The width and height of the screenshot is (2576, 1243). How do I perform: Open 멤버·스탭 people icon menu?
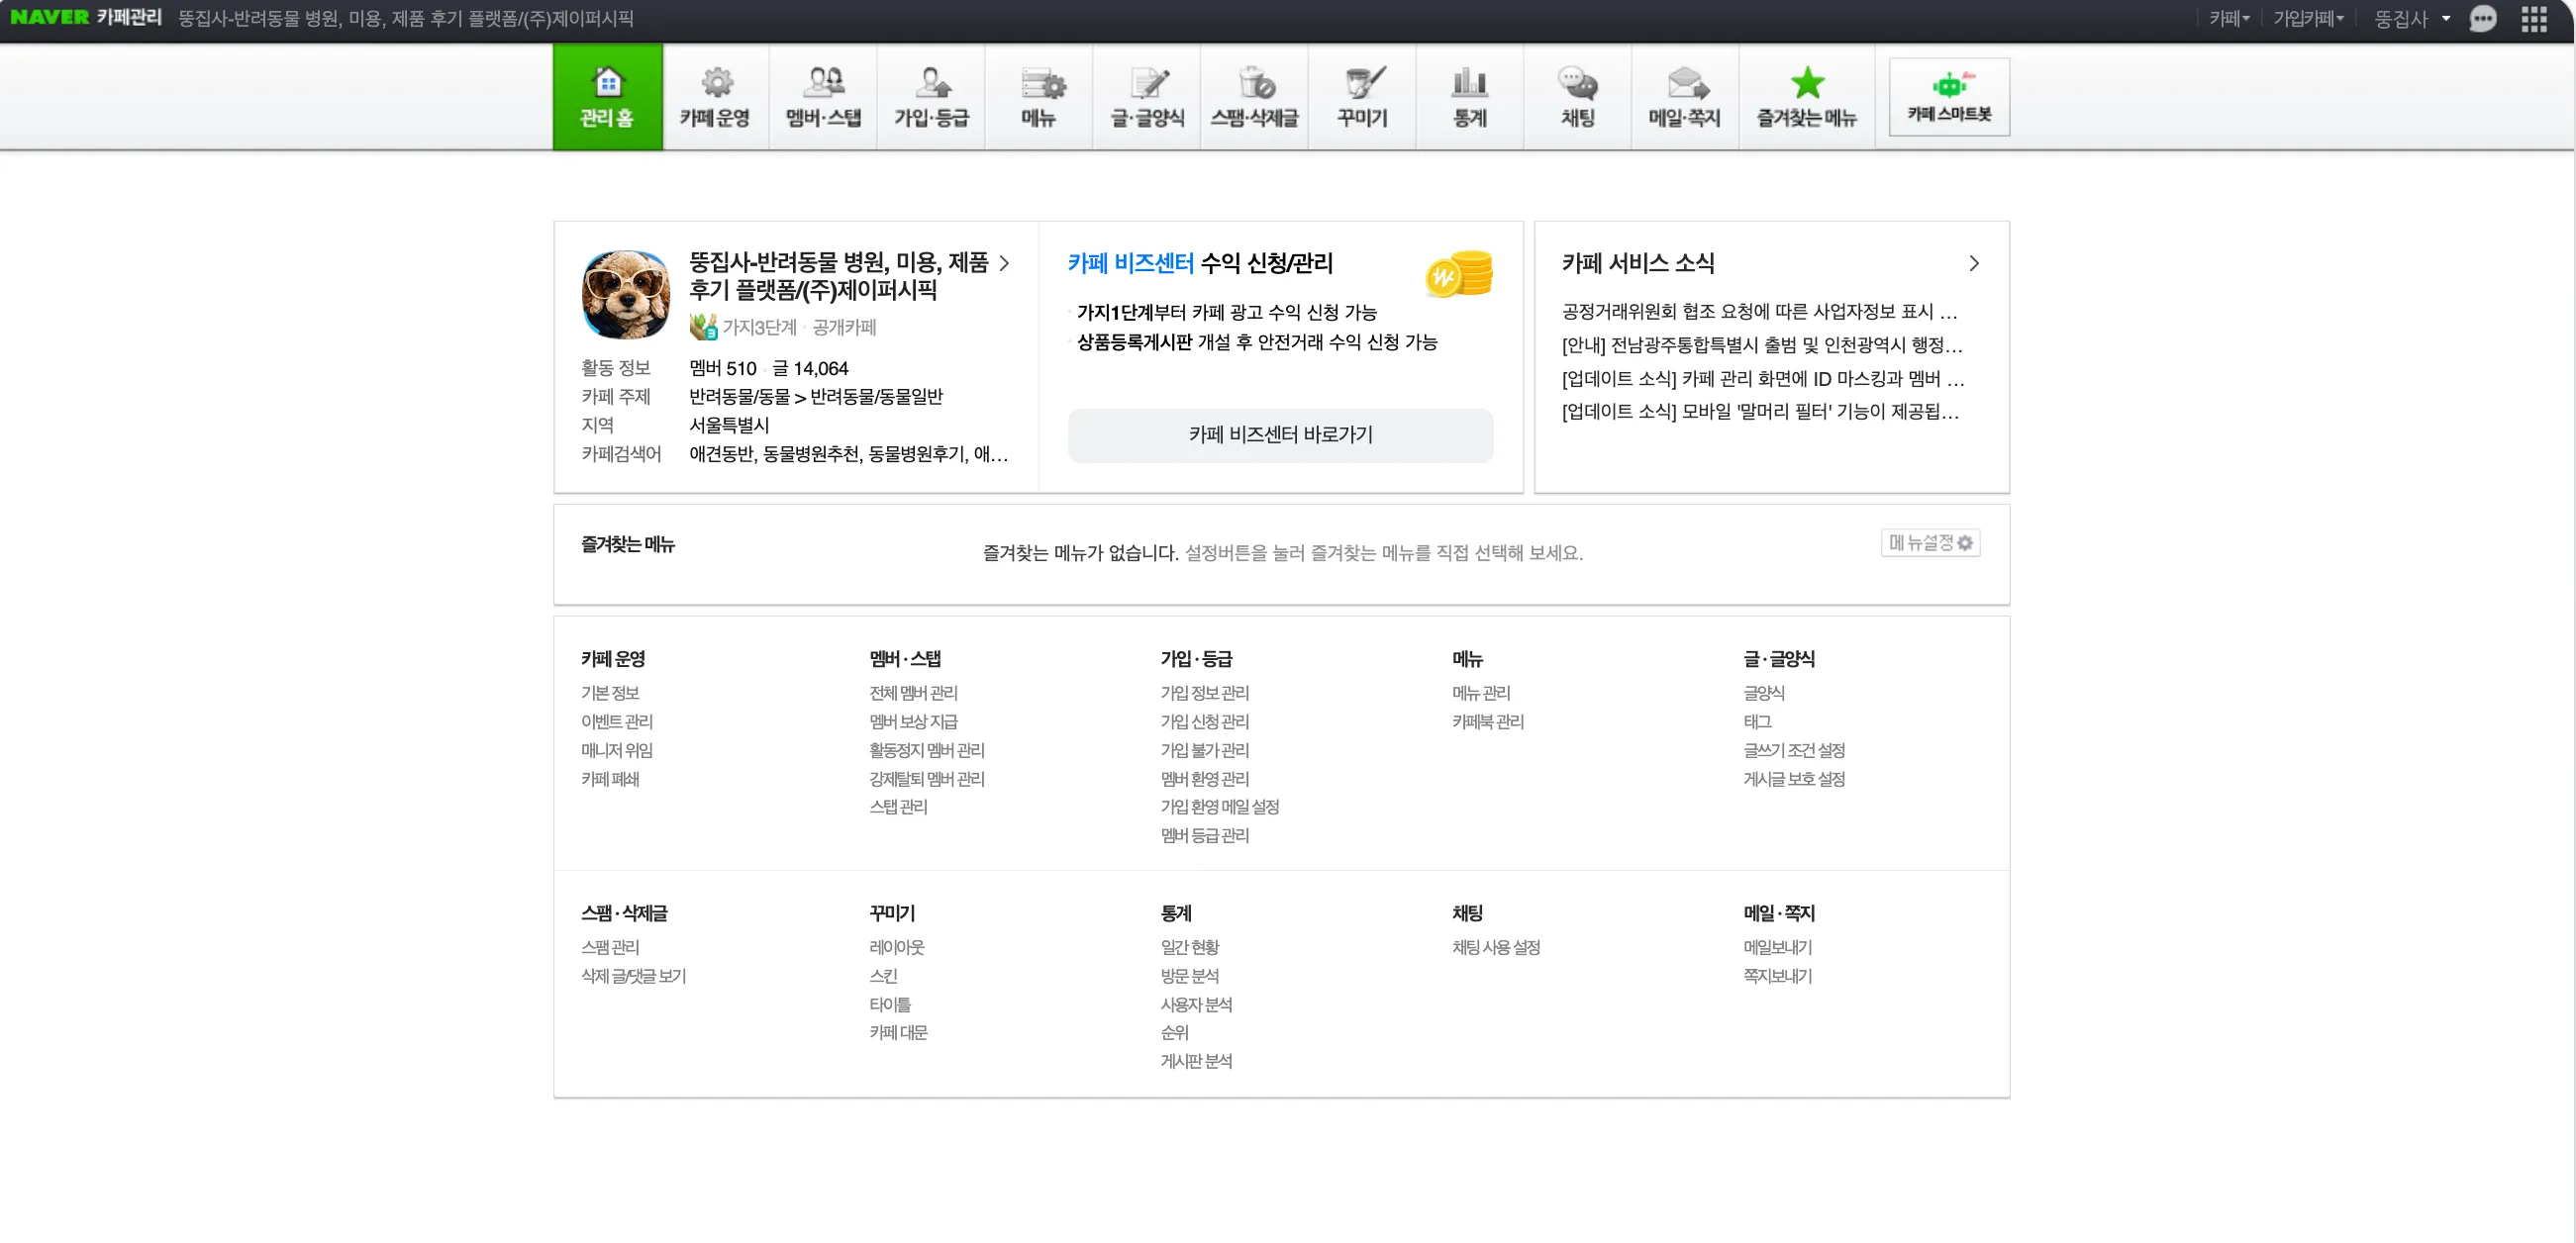(823, 97)
